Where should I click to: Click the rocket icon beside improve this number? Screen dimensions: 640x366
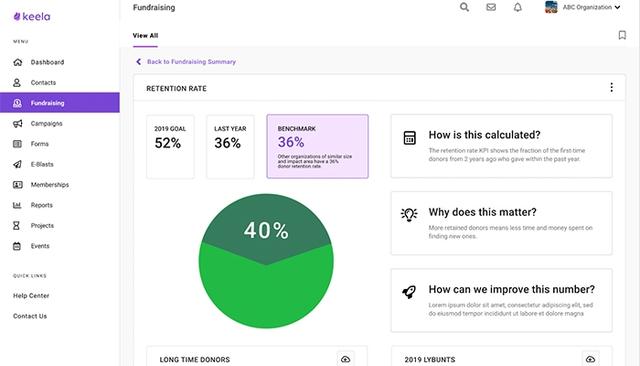409,291
